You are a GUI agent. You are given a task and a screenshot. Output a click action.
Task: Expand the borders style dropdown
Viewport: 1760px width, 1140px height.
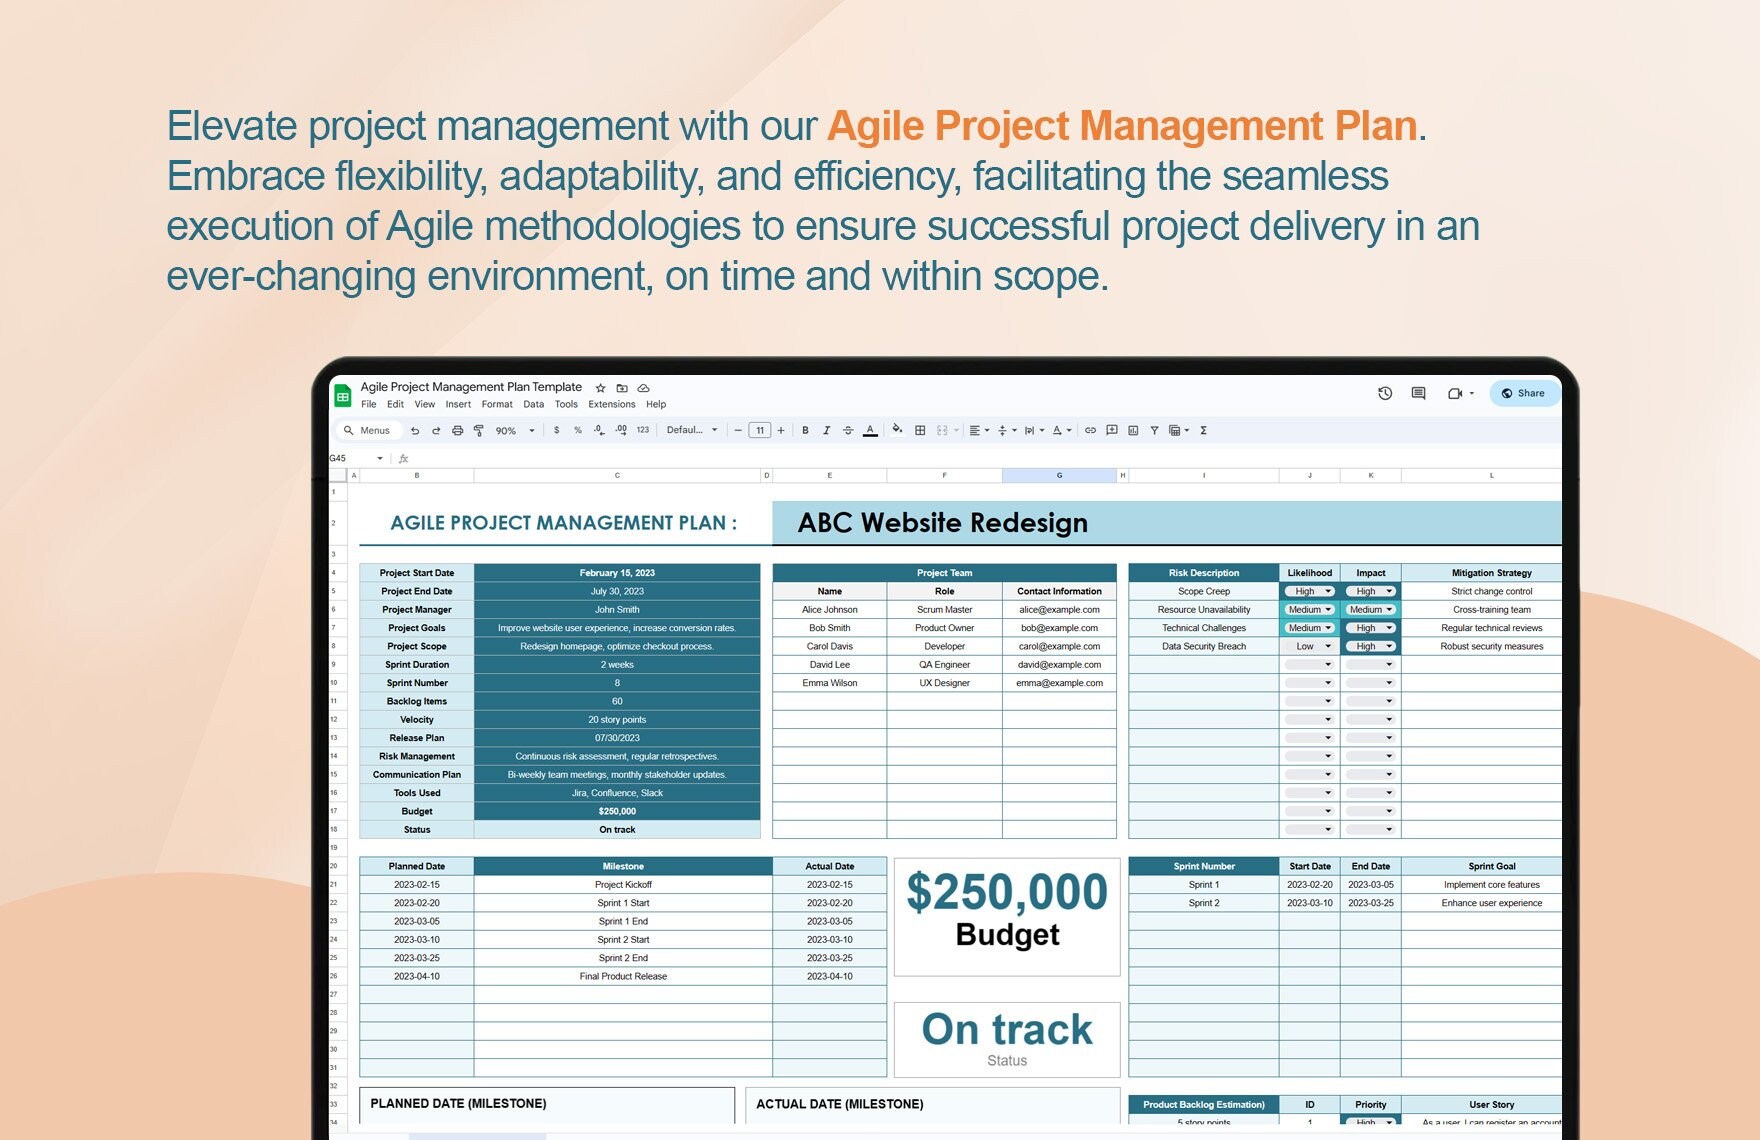[x=920, y=429]
